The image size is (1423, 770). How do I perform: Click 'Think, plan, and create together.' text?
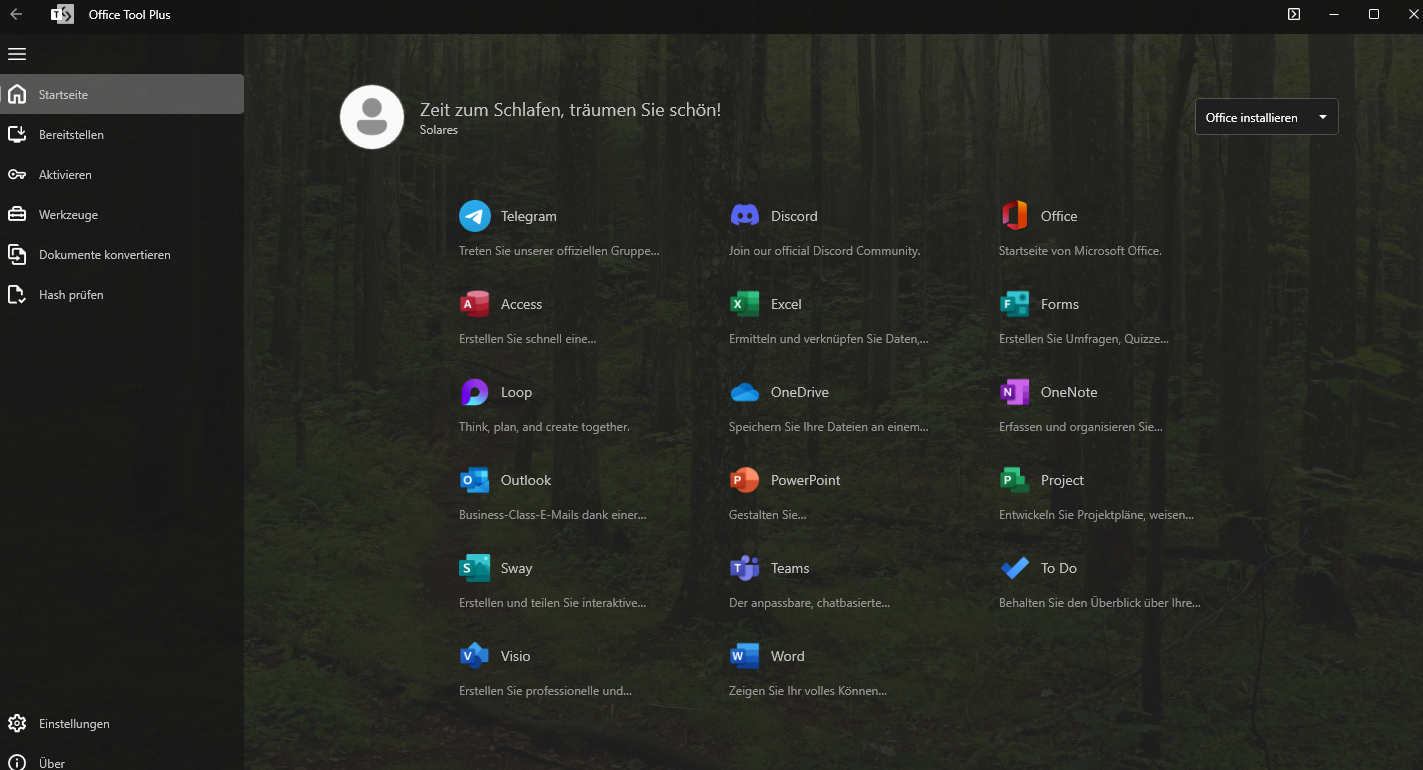pos(544,427)
